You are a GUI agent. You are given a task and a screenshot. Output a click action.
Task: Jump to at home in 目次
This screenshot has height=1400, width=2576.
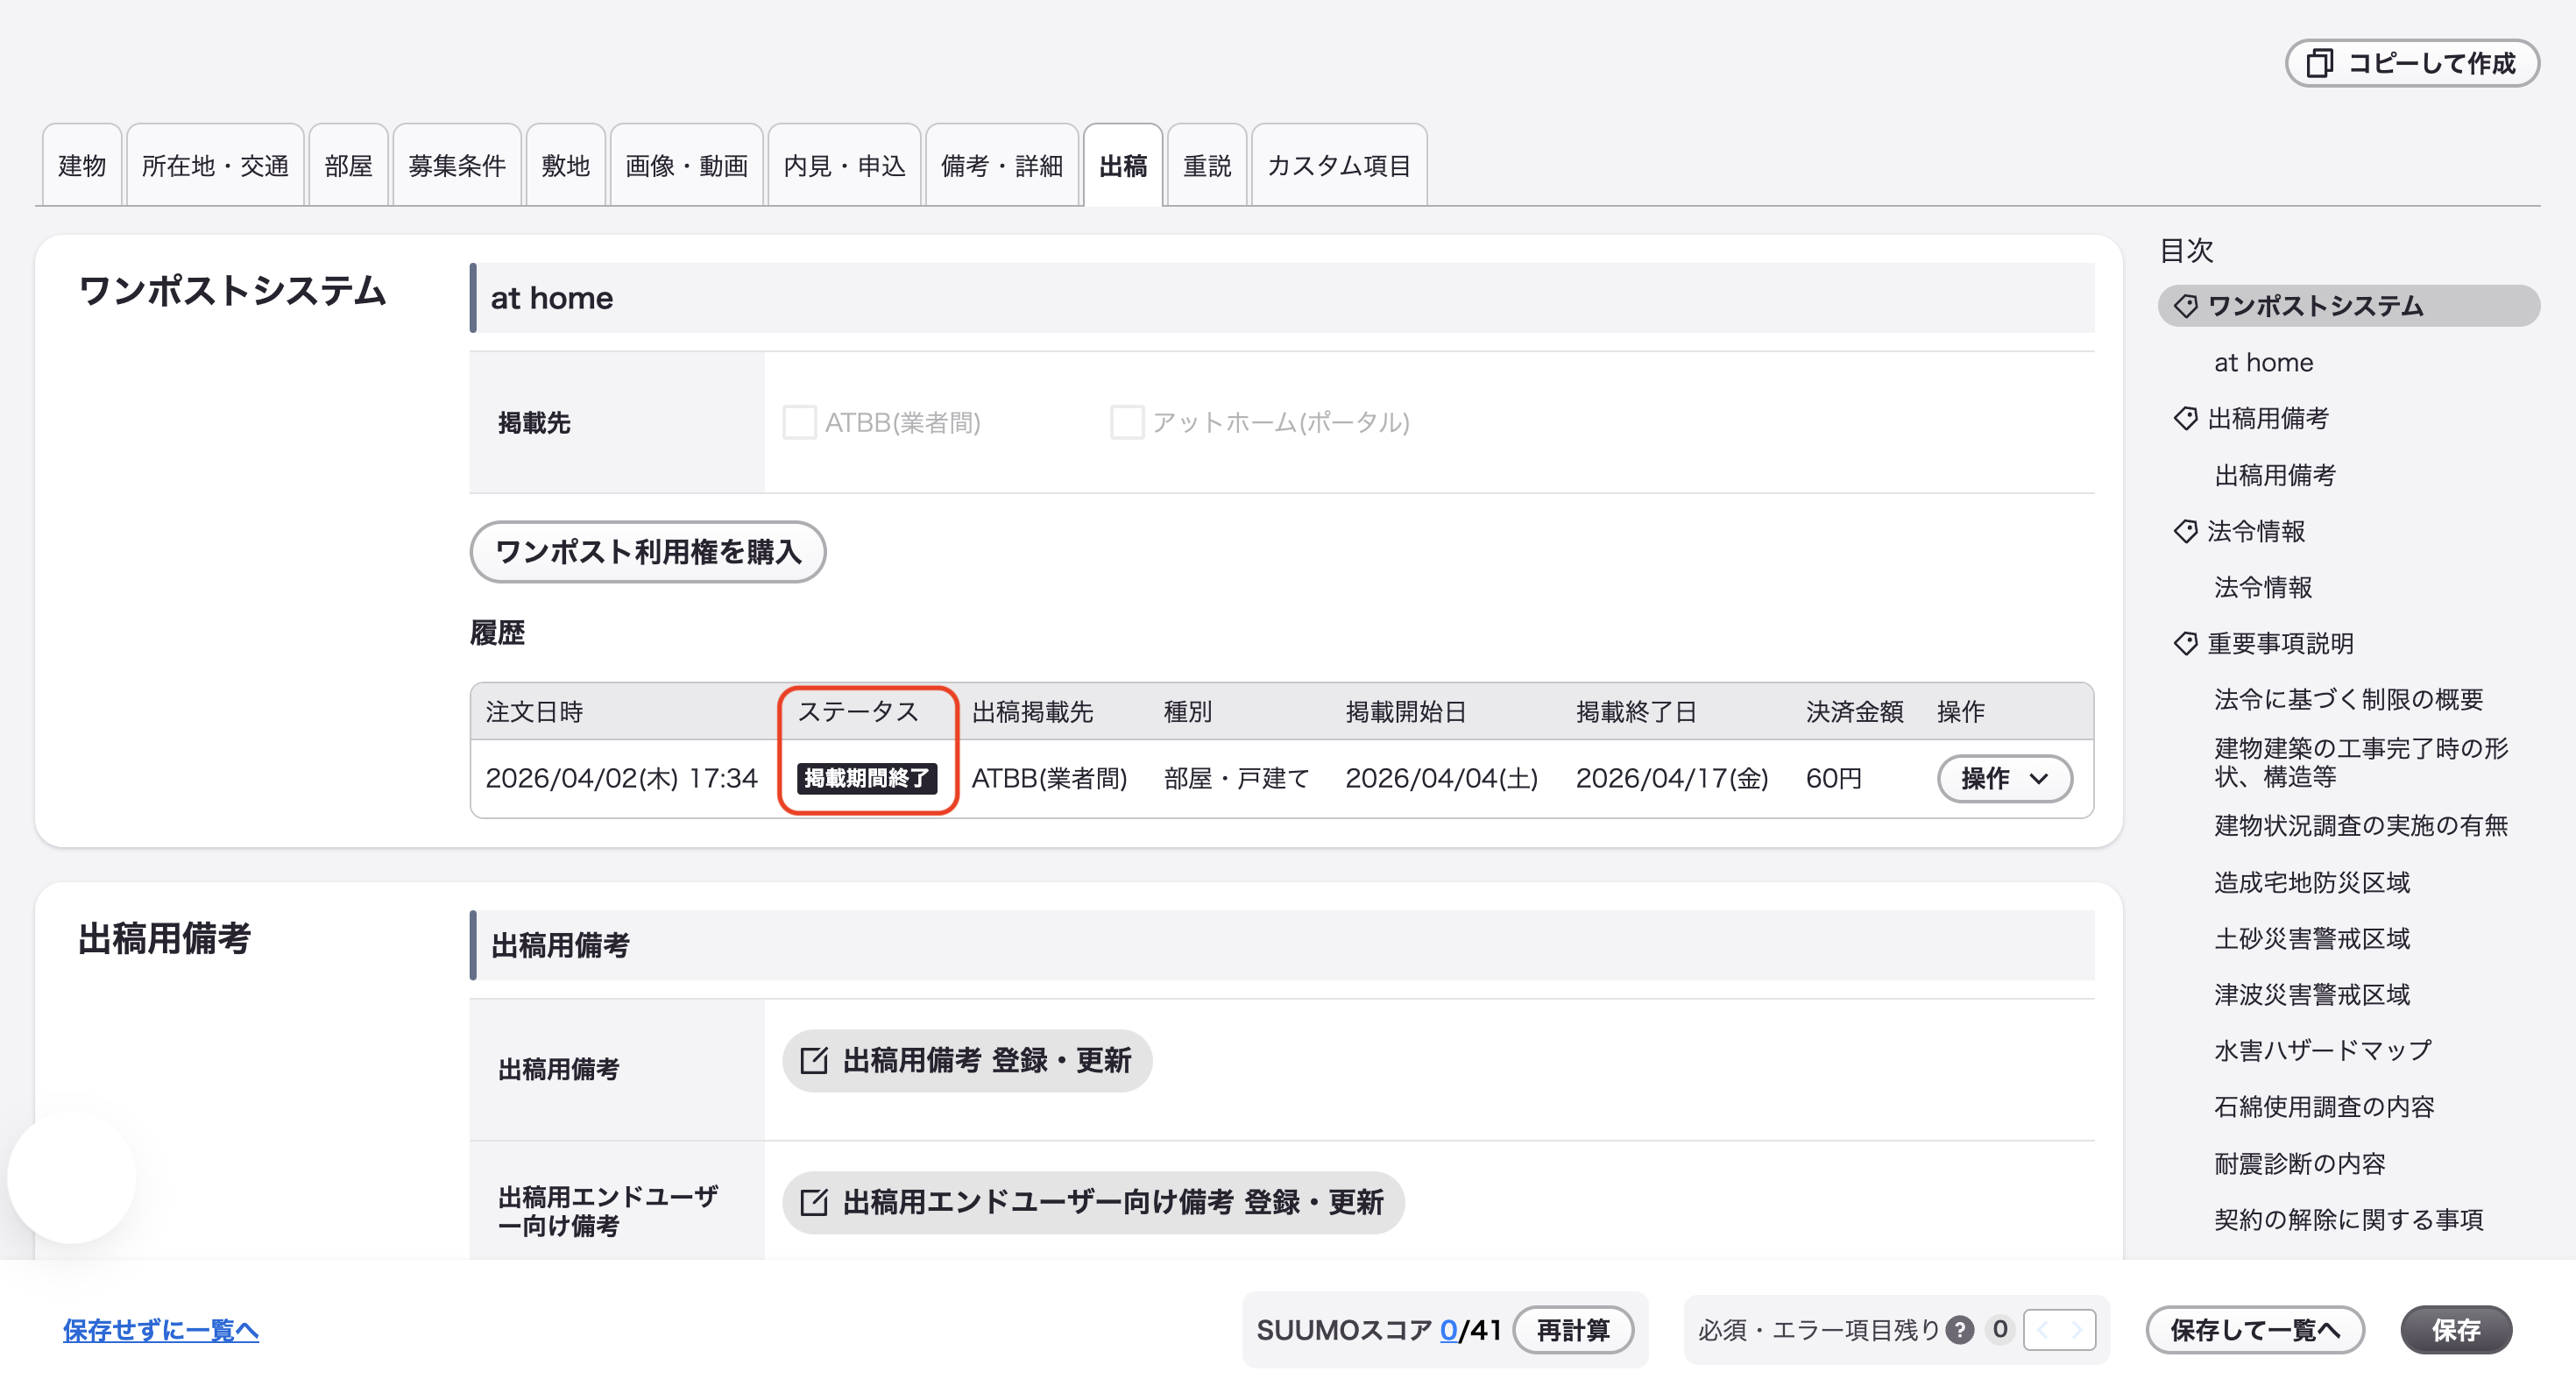[x=2263, y=362]
